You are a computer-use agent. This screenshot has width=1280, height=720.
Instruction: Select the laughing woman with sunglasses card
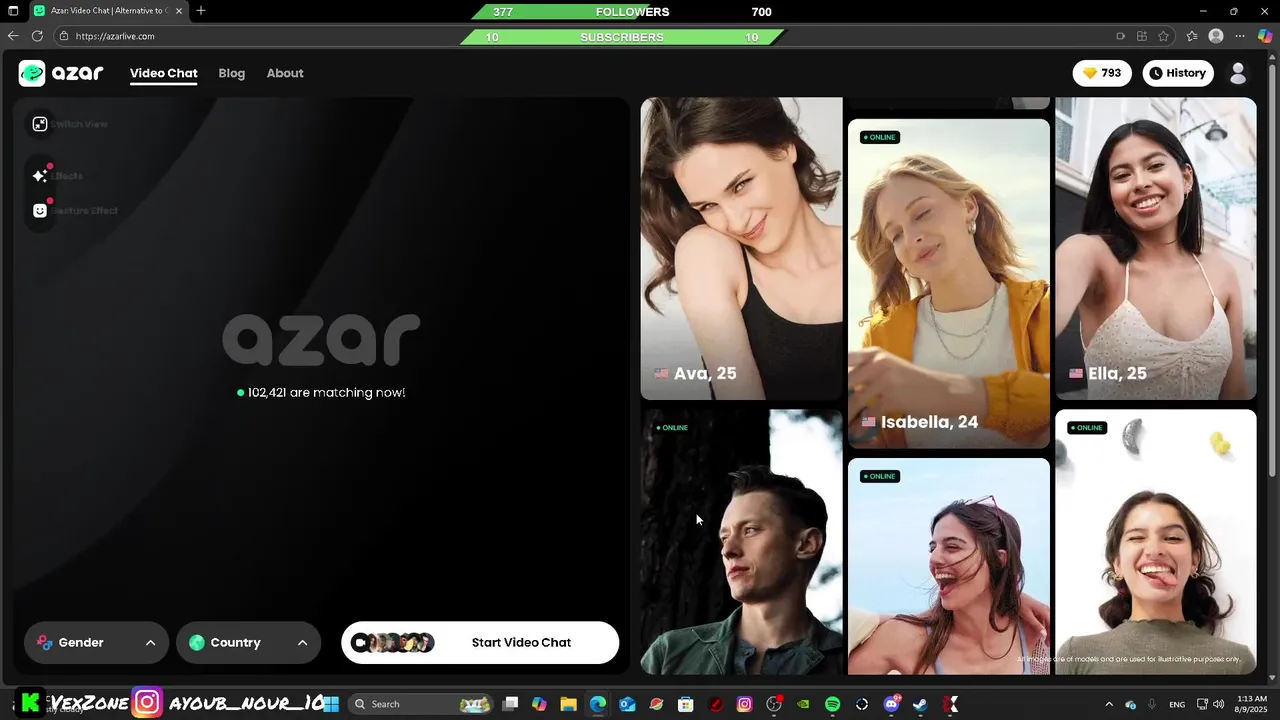click(949, 566)
